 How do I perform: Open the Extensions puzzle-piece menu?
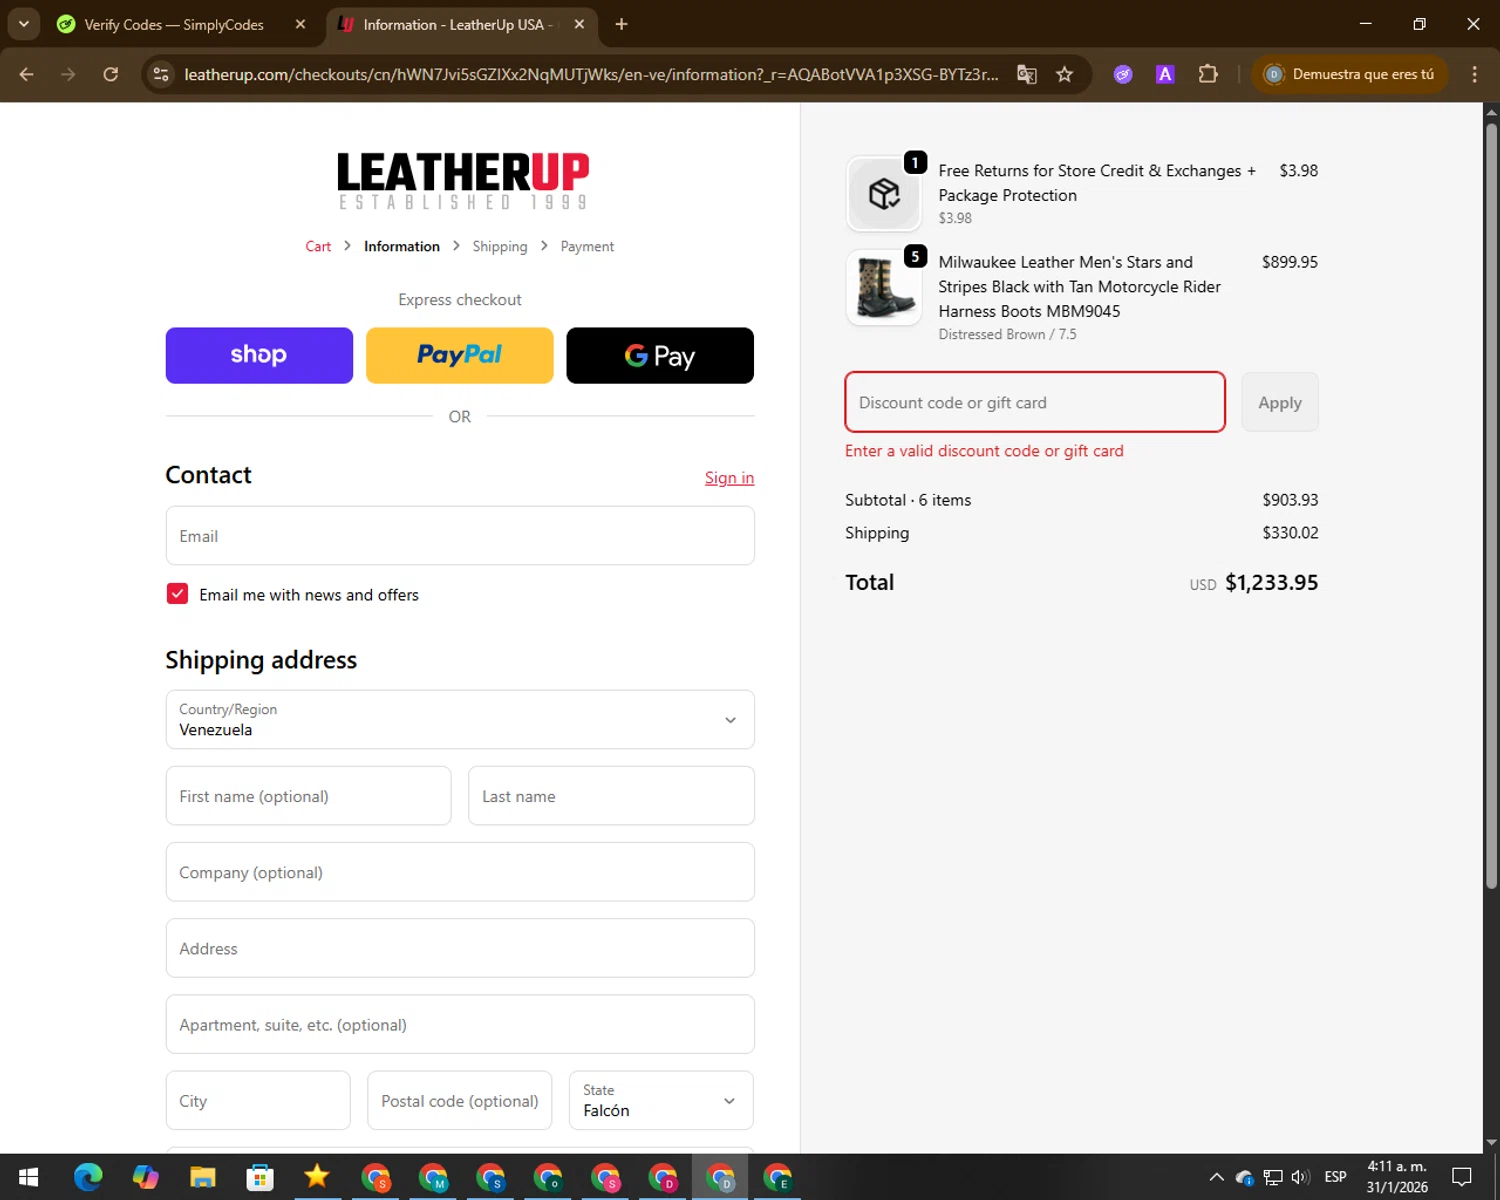pyautogui.click(x=1208, y=74)
